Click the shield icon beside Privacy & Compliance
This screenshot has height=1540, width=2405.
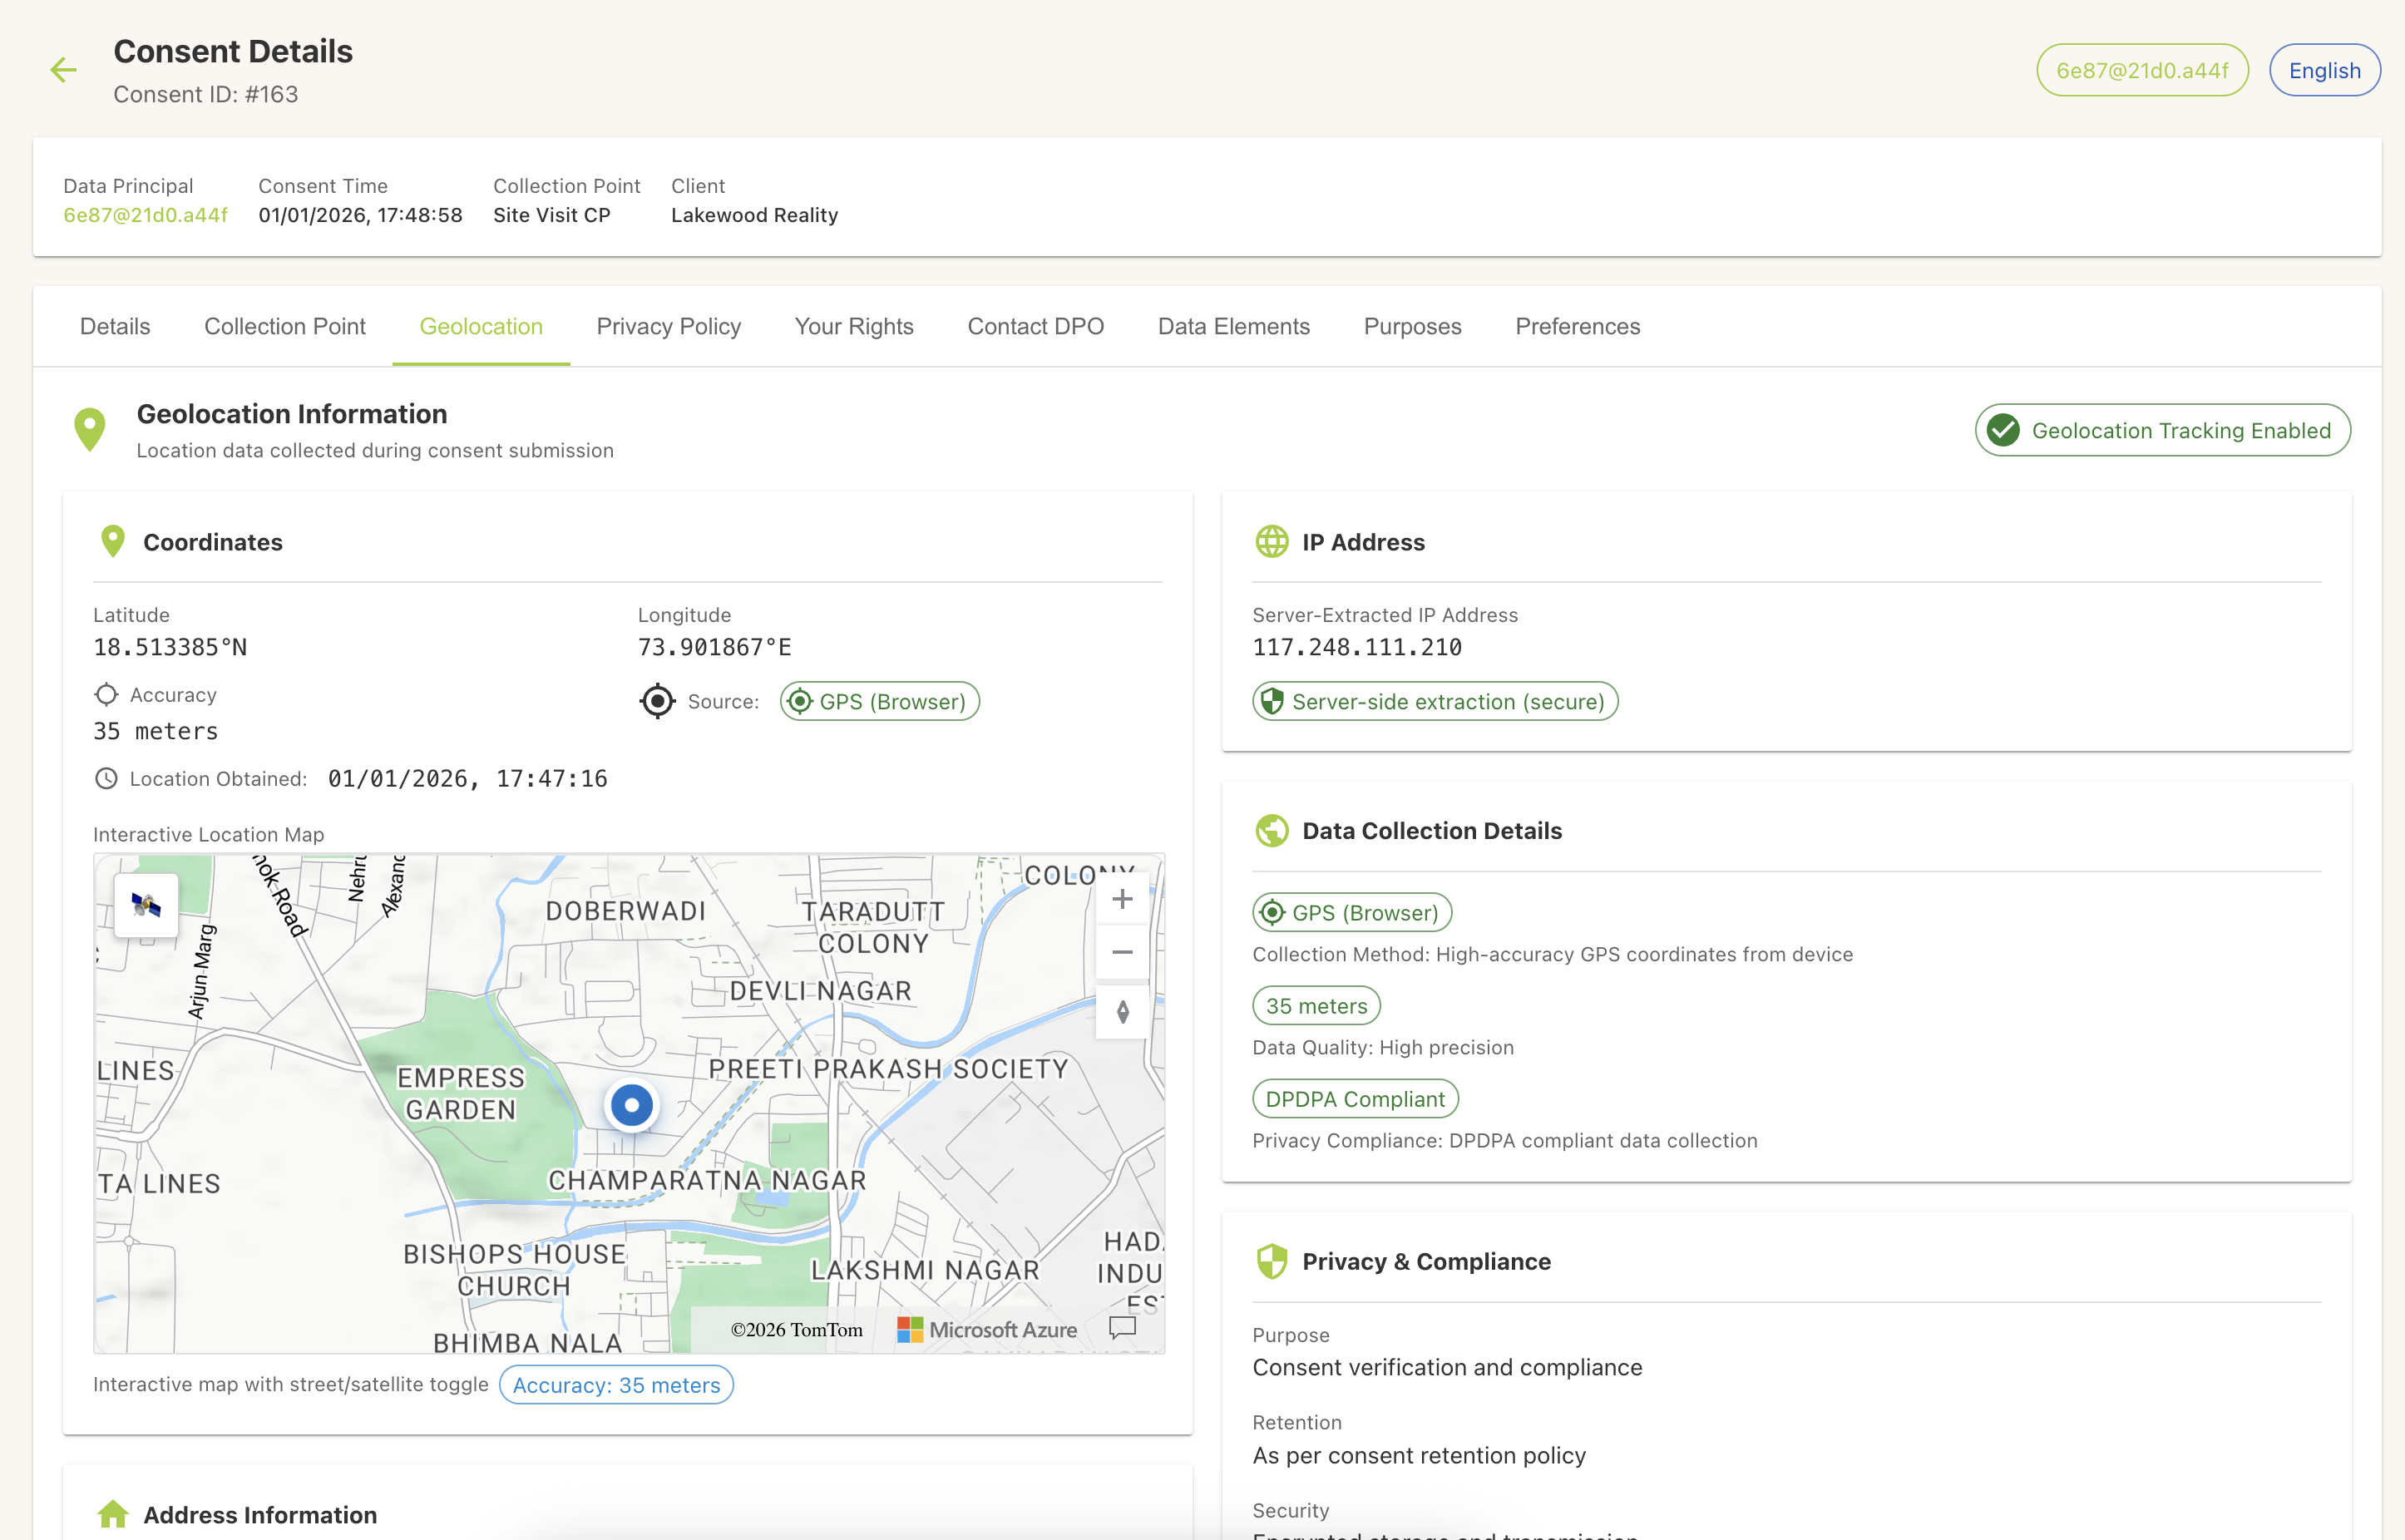point(1271,1261)
